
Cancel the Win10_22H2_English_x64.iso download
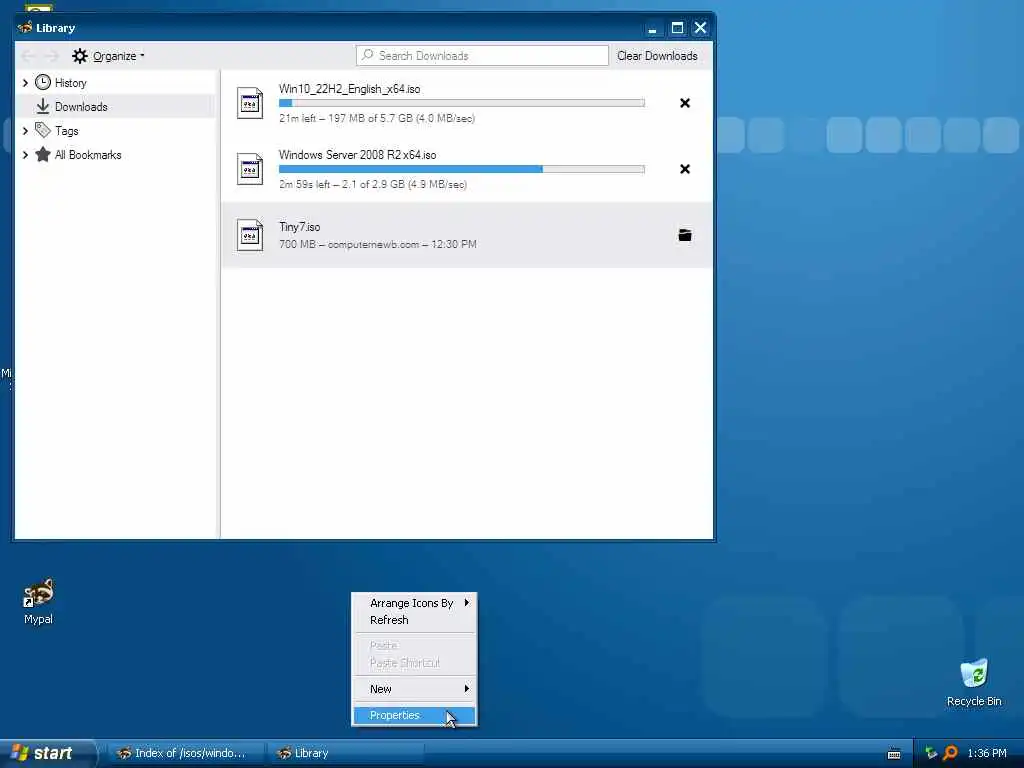684,103
